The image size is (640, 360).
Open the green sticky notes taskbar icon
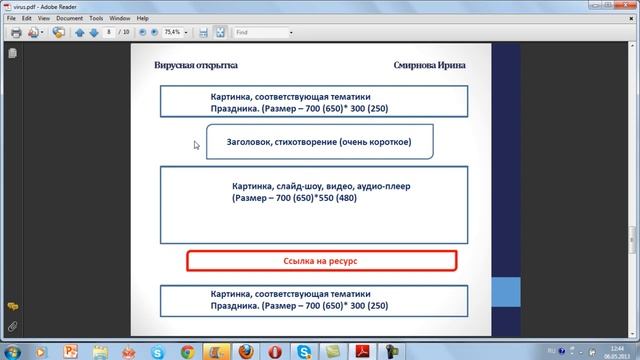point(333,352)
